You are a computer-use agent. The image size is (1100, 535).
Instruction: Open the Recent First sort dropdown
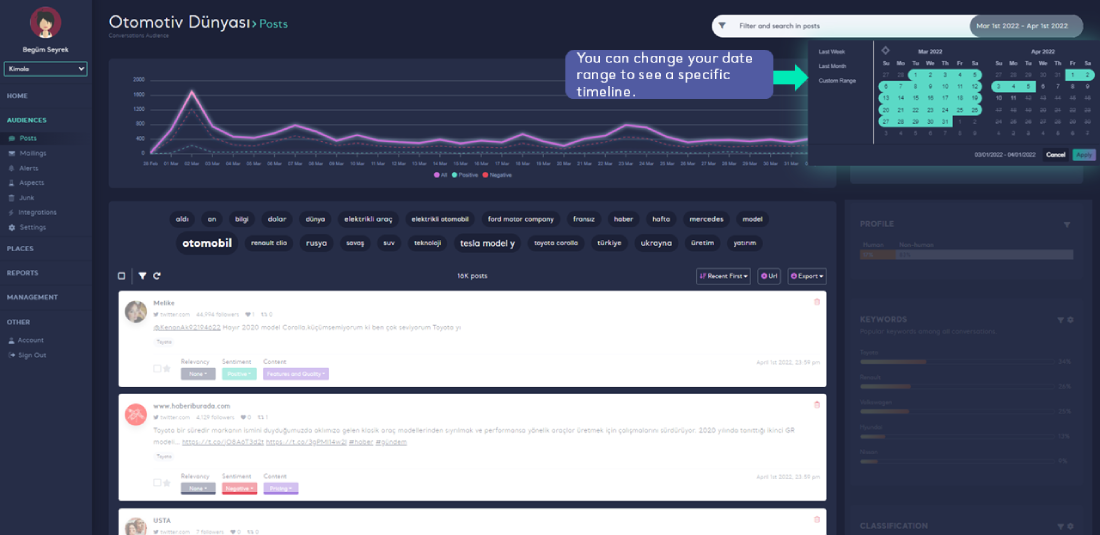[x=723, y=276]
